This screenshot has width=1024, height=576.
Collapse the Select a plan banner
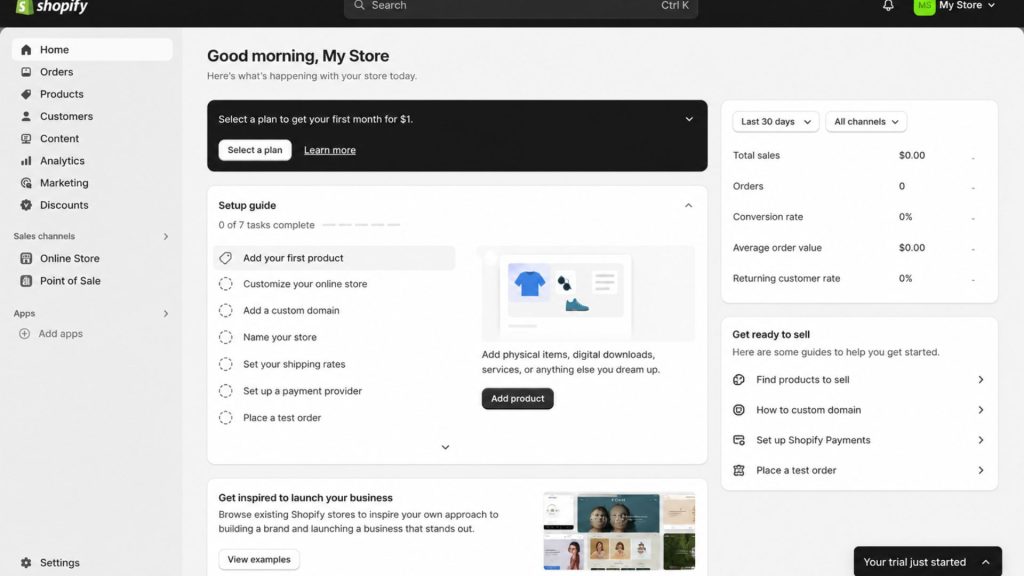click(689, 119)
